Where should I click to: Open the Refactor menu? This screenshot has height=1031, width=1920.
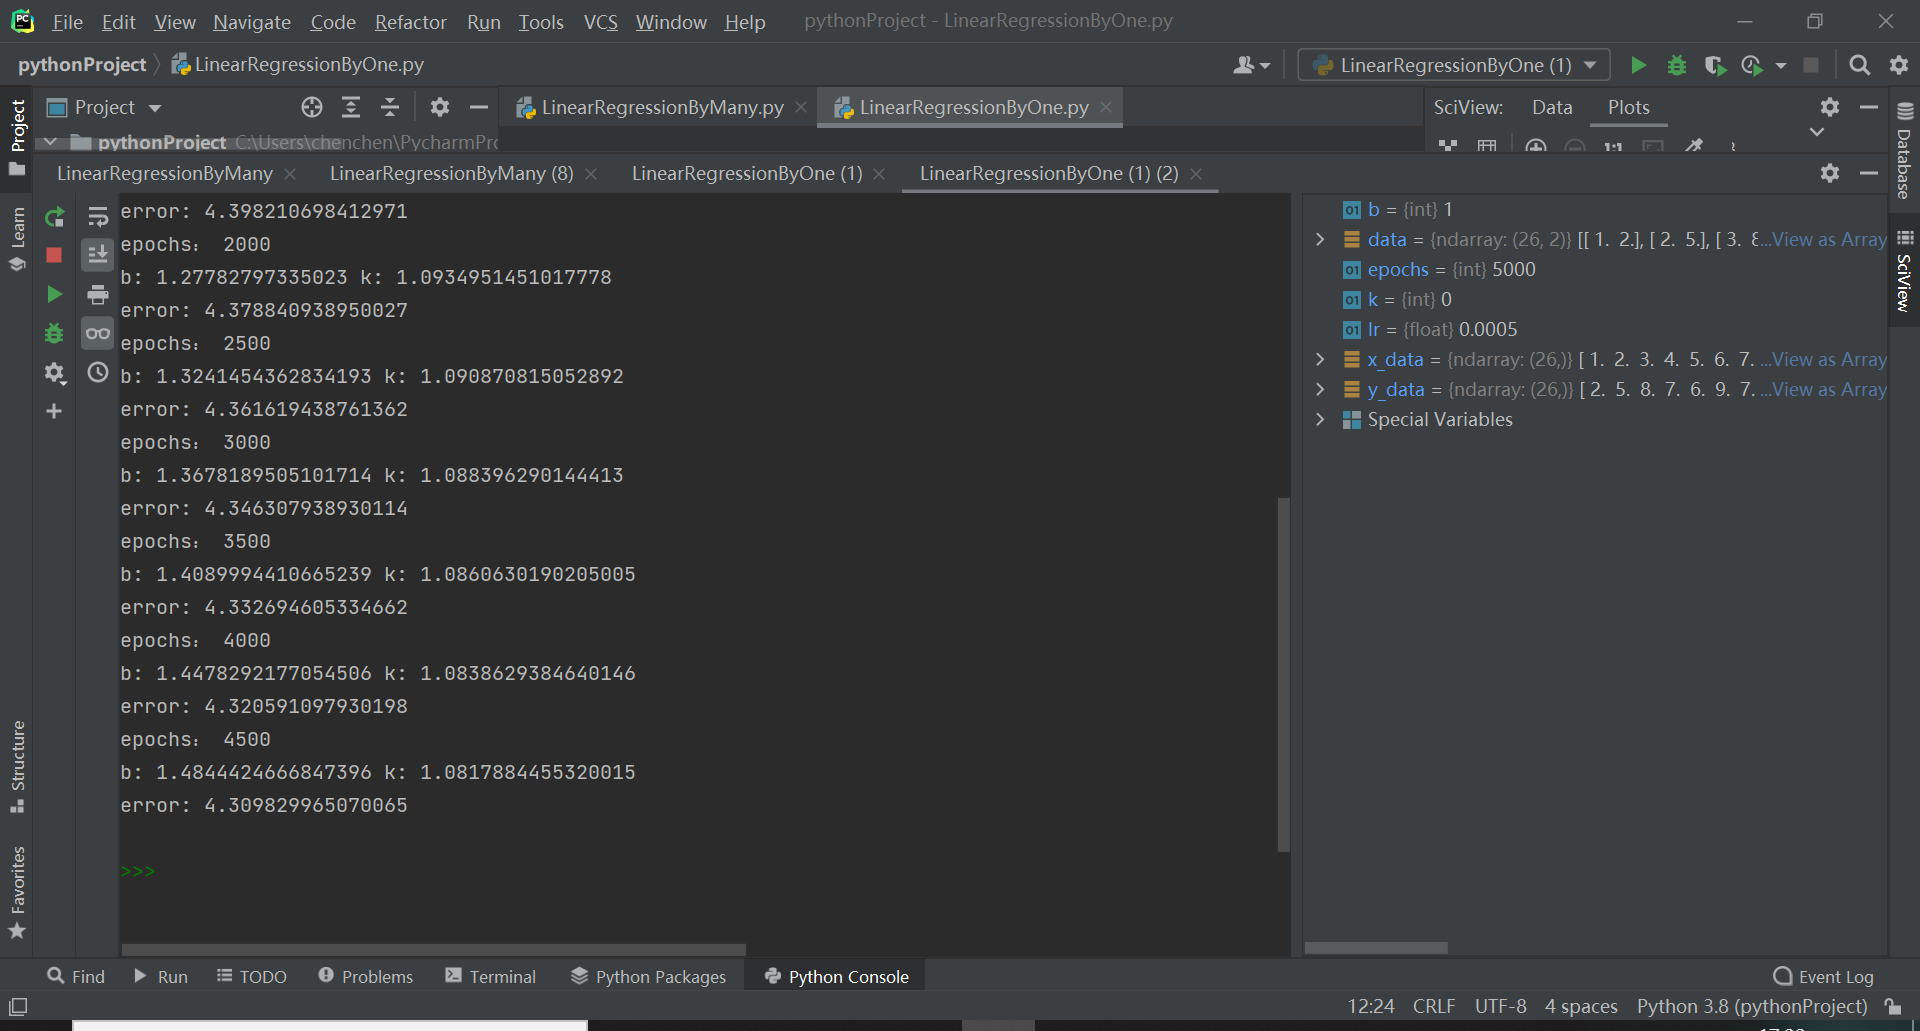pyautogui.click(x=410, y=22)
